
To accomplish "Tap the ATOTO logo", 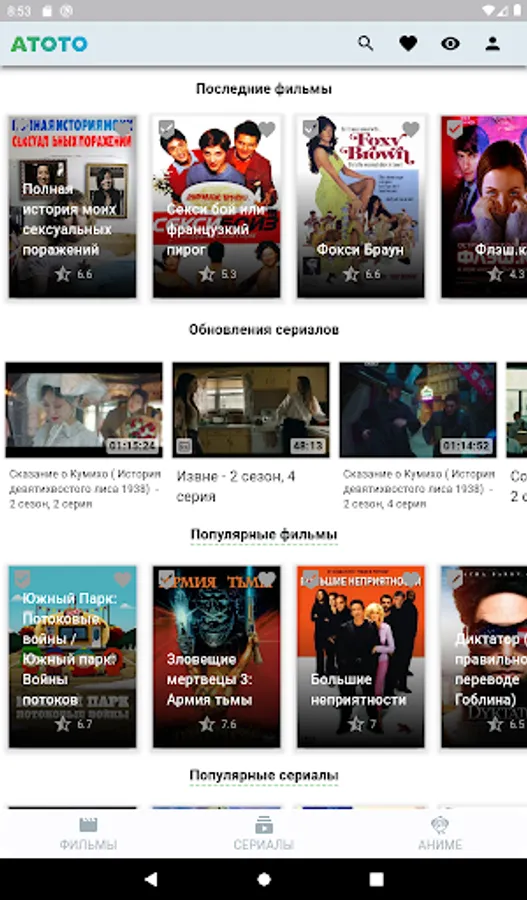I will [49, 44].
